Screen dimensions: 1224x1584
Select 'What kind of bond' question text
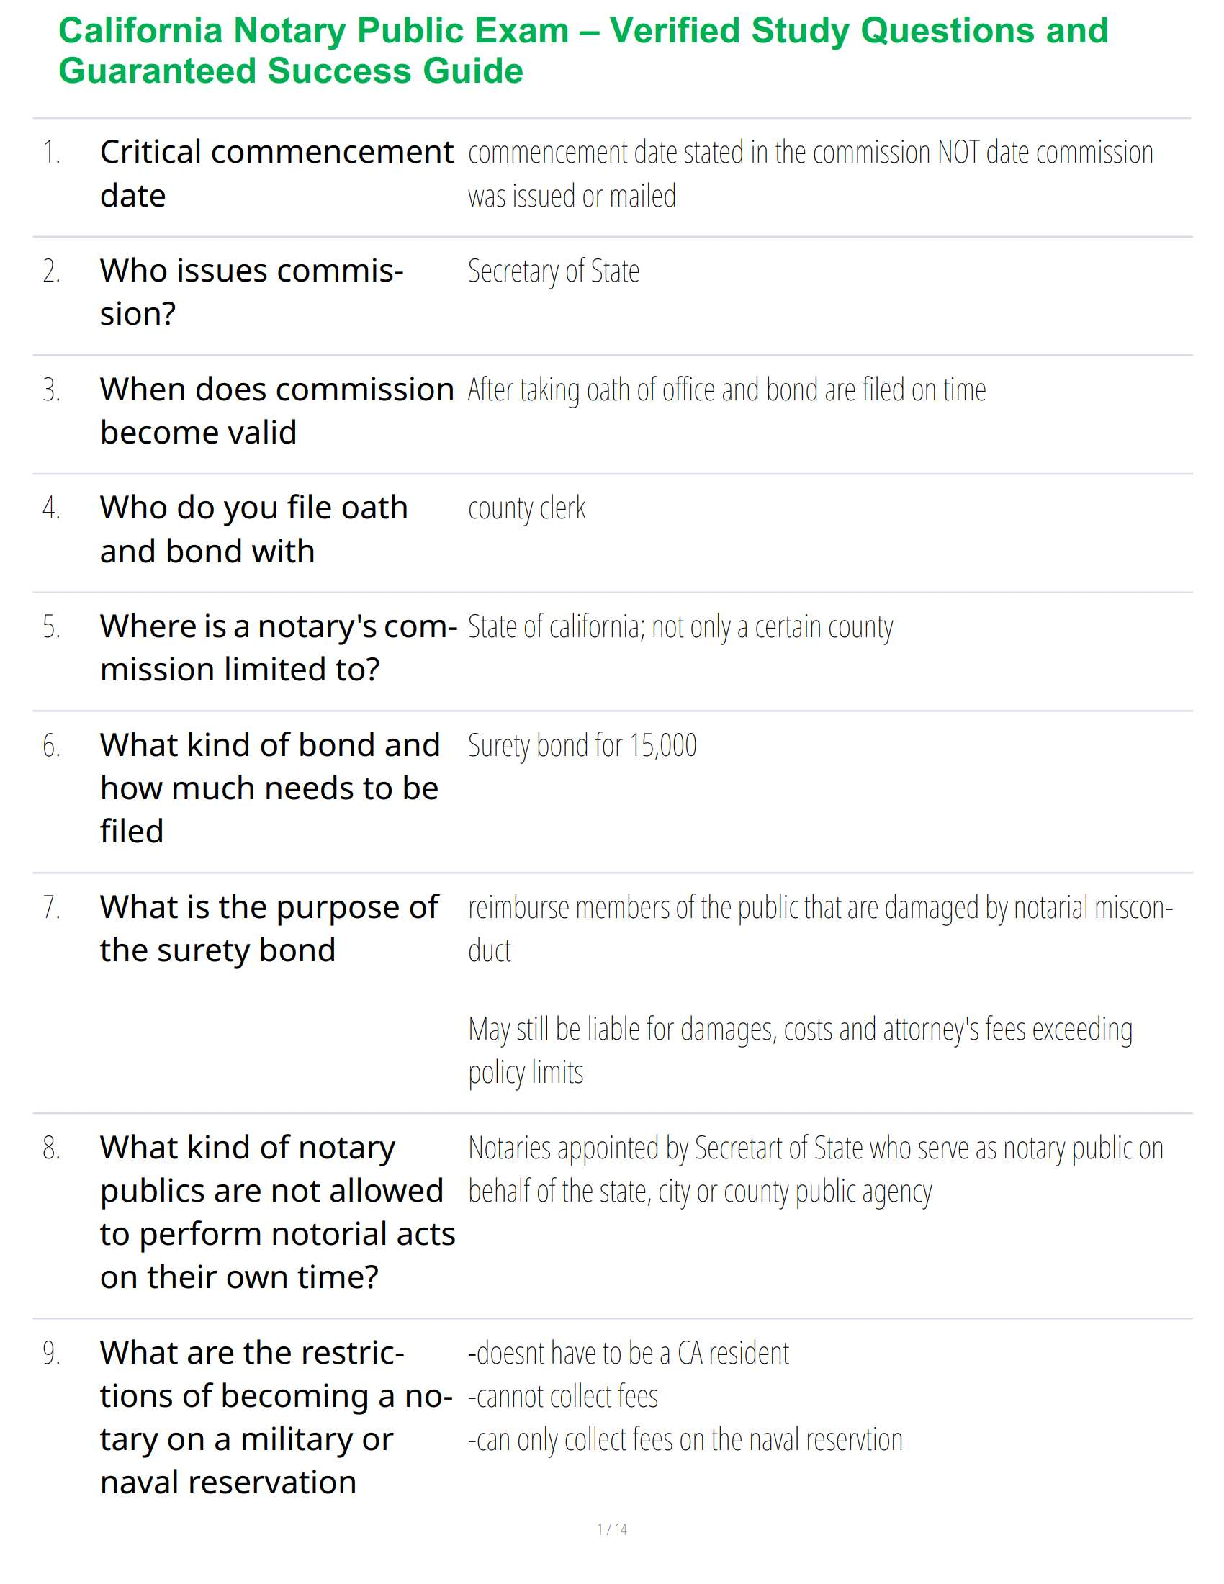coord(270,788)
